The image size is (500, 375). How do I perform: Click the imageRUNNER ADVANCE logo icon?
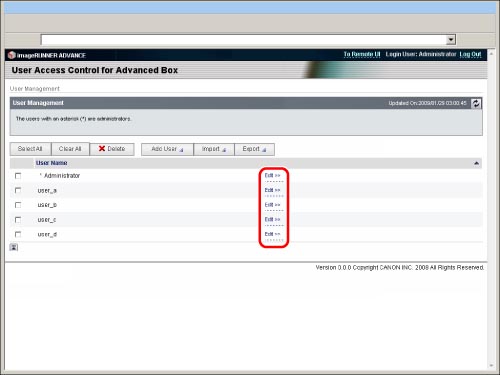(12, 55)
